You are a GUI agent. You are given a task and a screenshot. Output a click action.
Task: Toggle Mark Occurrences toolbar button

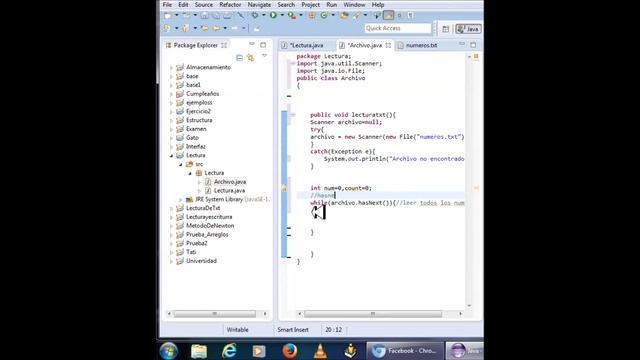pos(389,16)
